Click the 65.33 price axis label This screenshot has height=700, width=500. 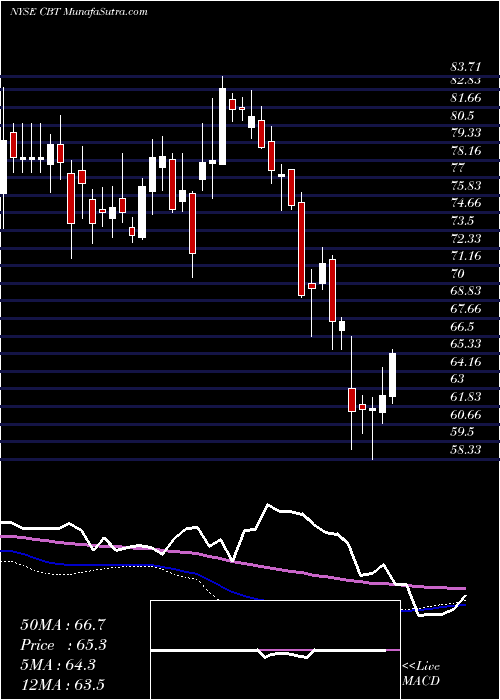coord(466,344)
